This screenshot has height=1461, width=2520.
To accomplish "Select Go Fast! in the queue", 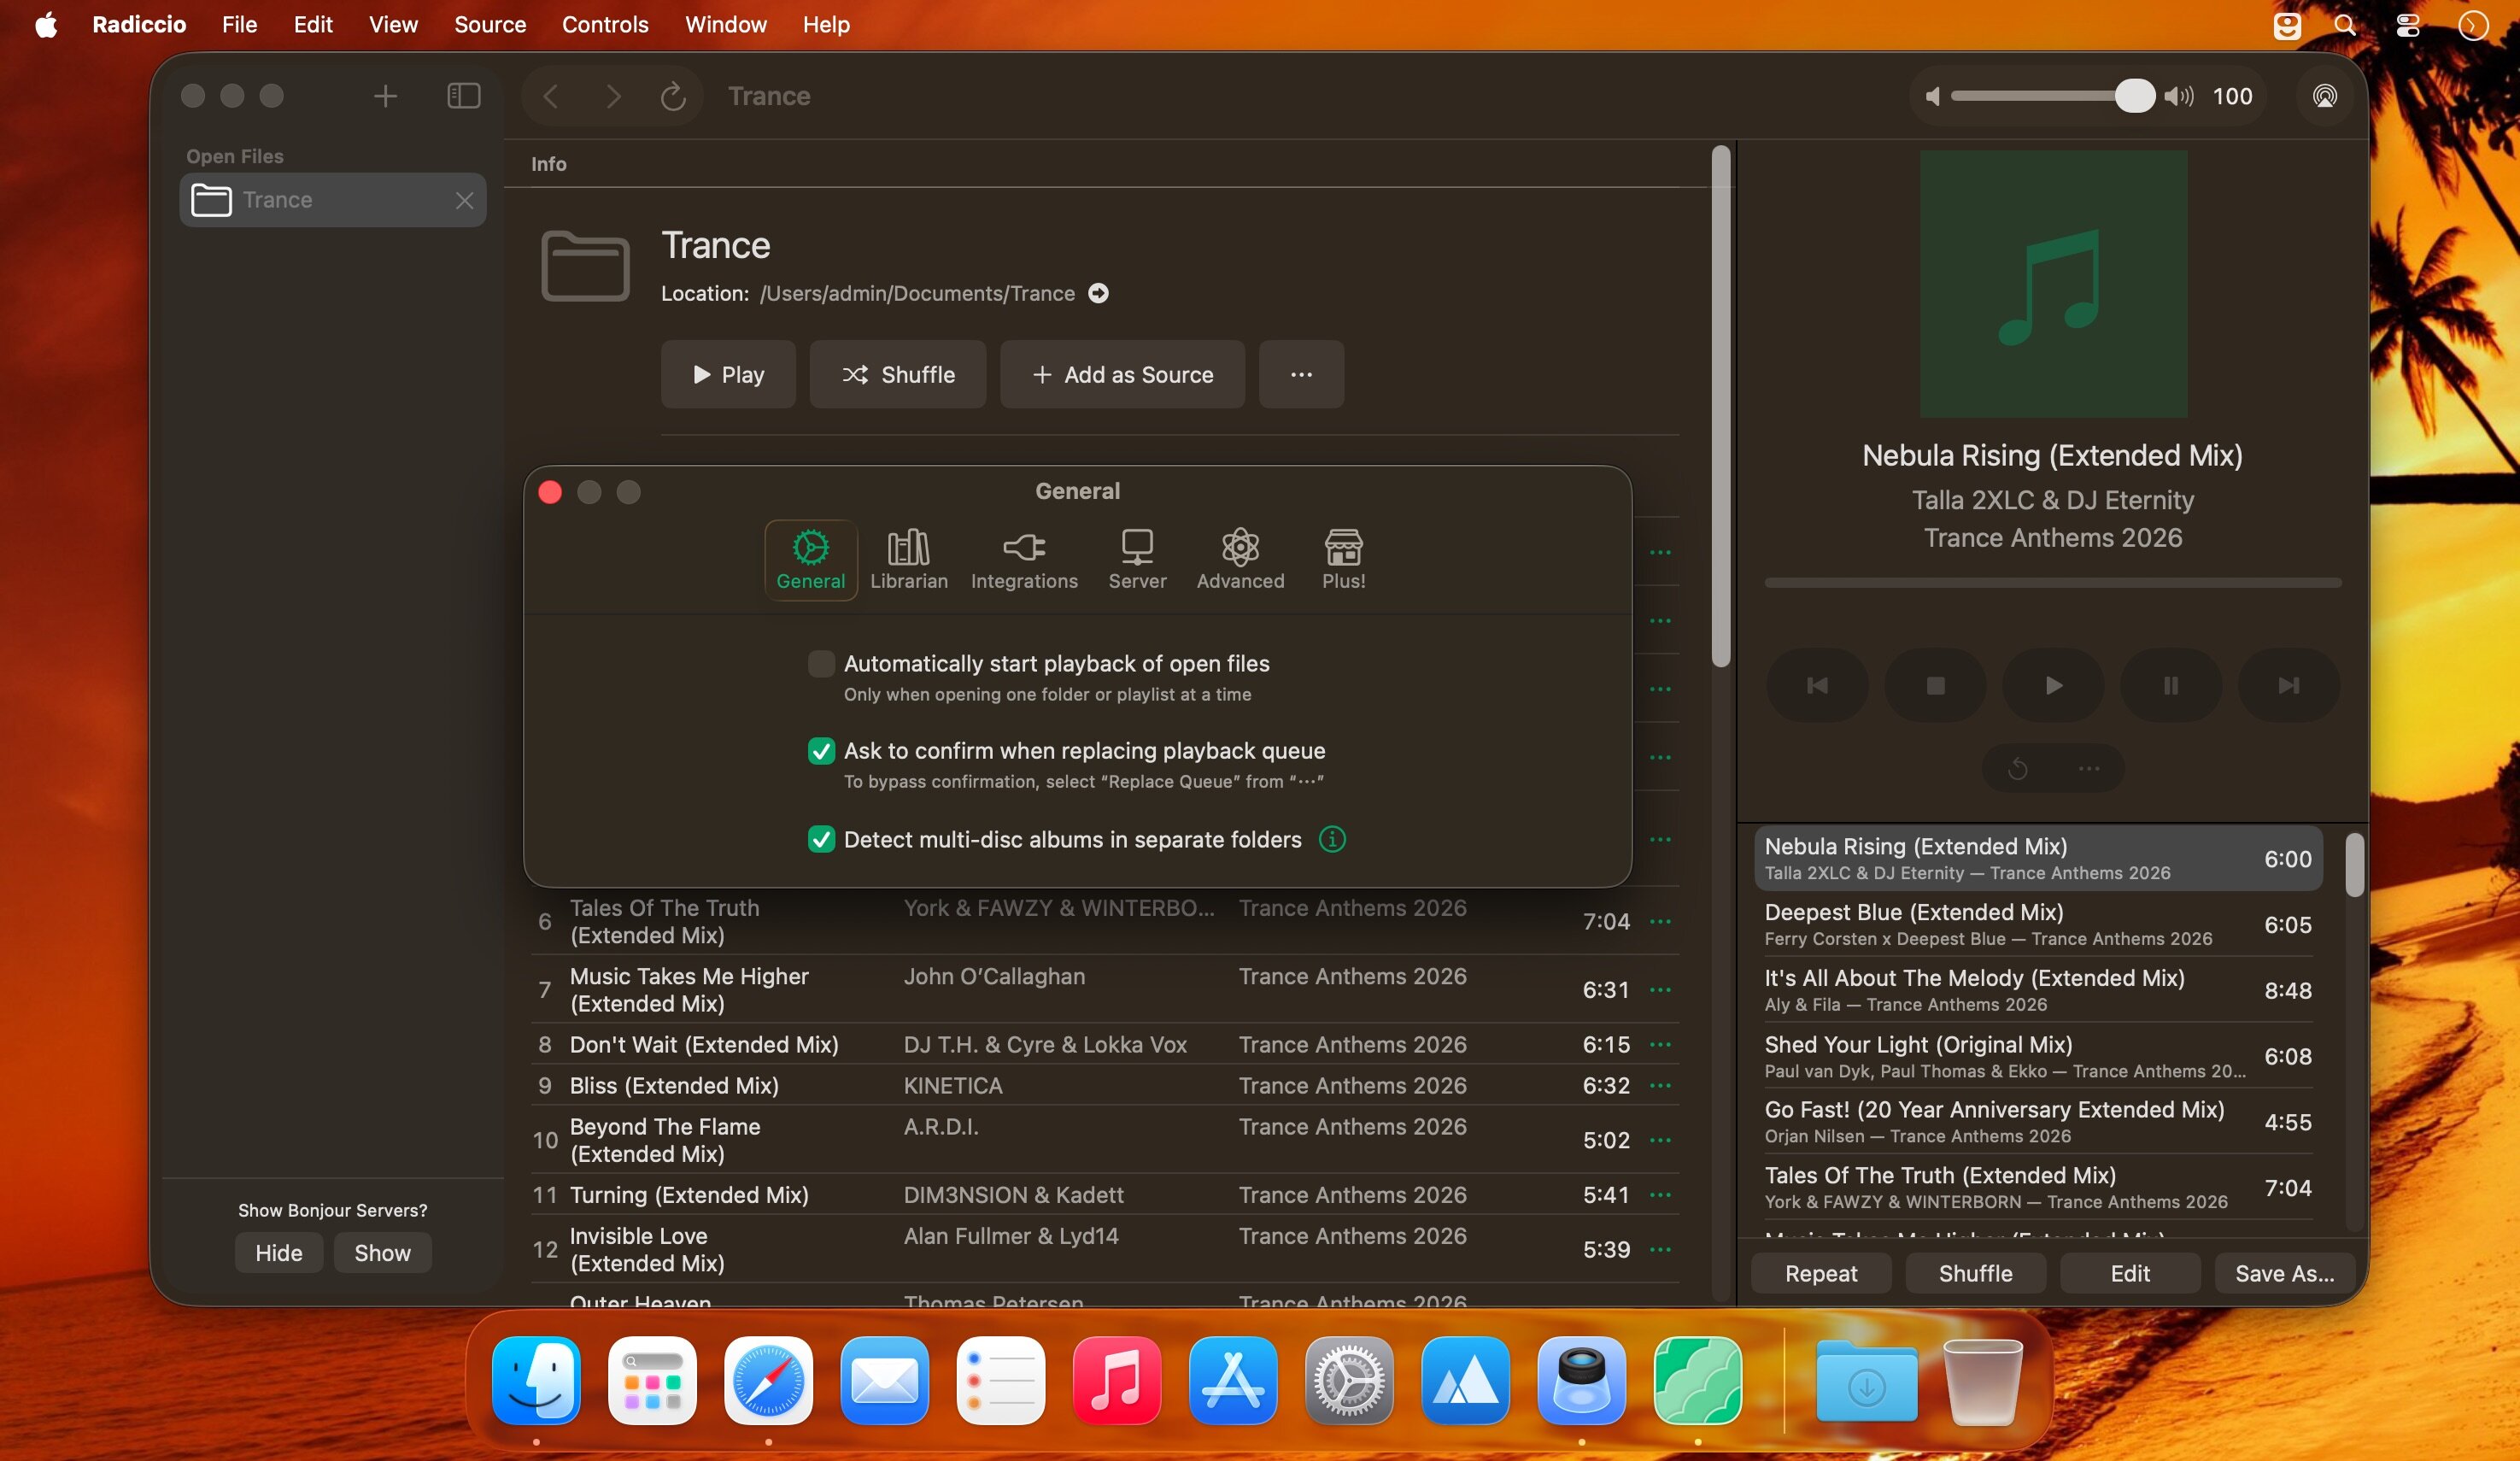I will 2038,1122.
